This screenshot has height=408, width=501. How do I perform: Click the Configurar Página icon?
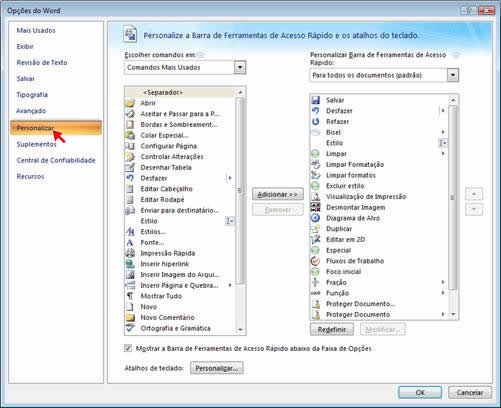130,146
